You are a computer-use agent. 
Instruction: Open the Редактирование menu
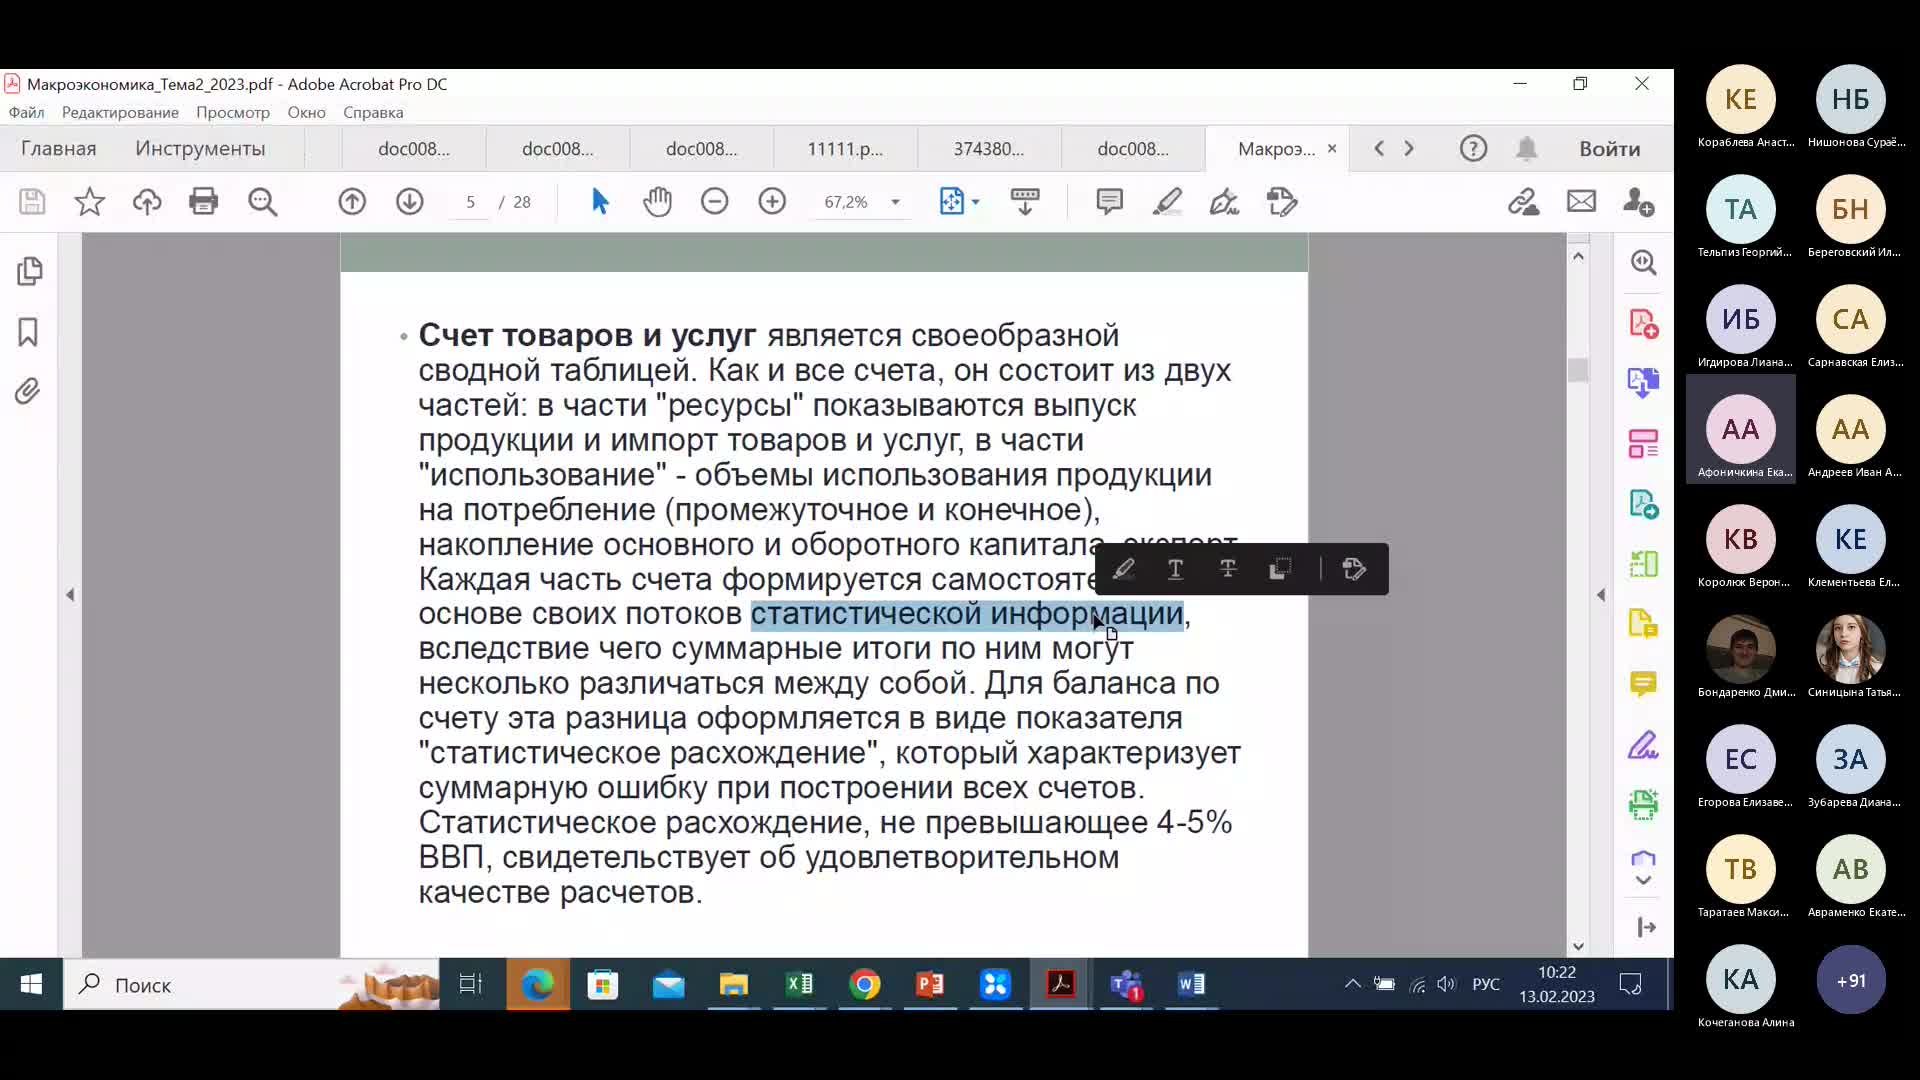pyautogui.click(x=120, y=112)
